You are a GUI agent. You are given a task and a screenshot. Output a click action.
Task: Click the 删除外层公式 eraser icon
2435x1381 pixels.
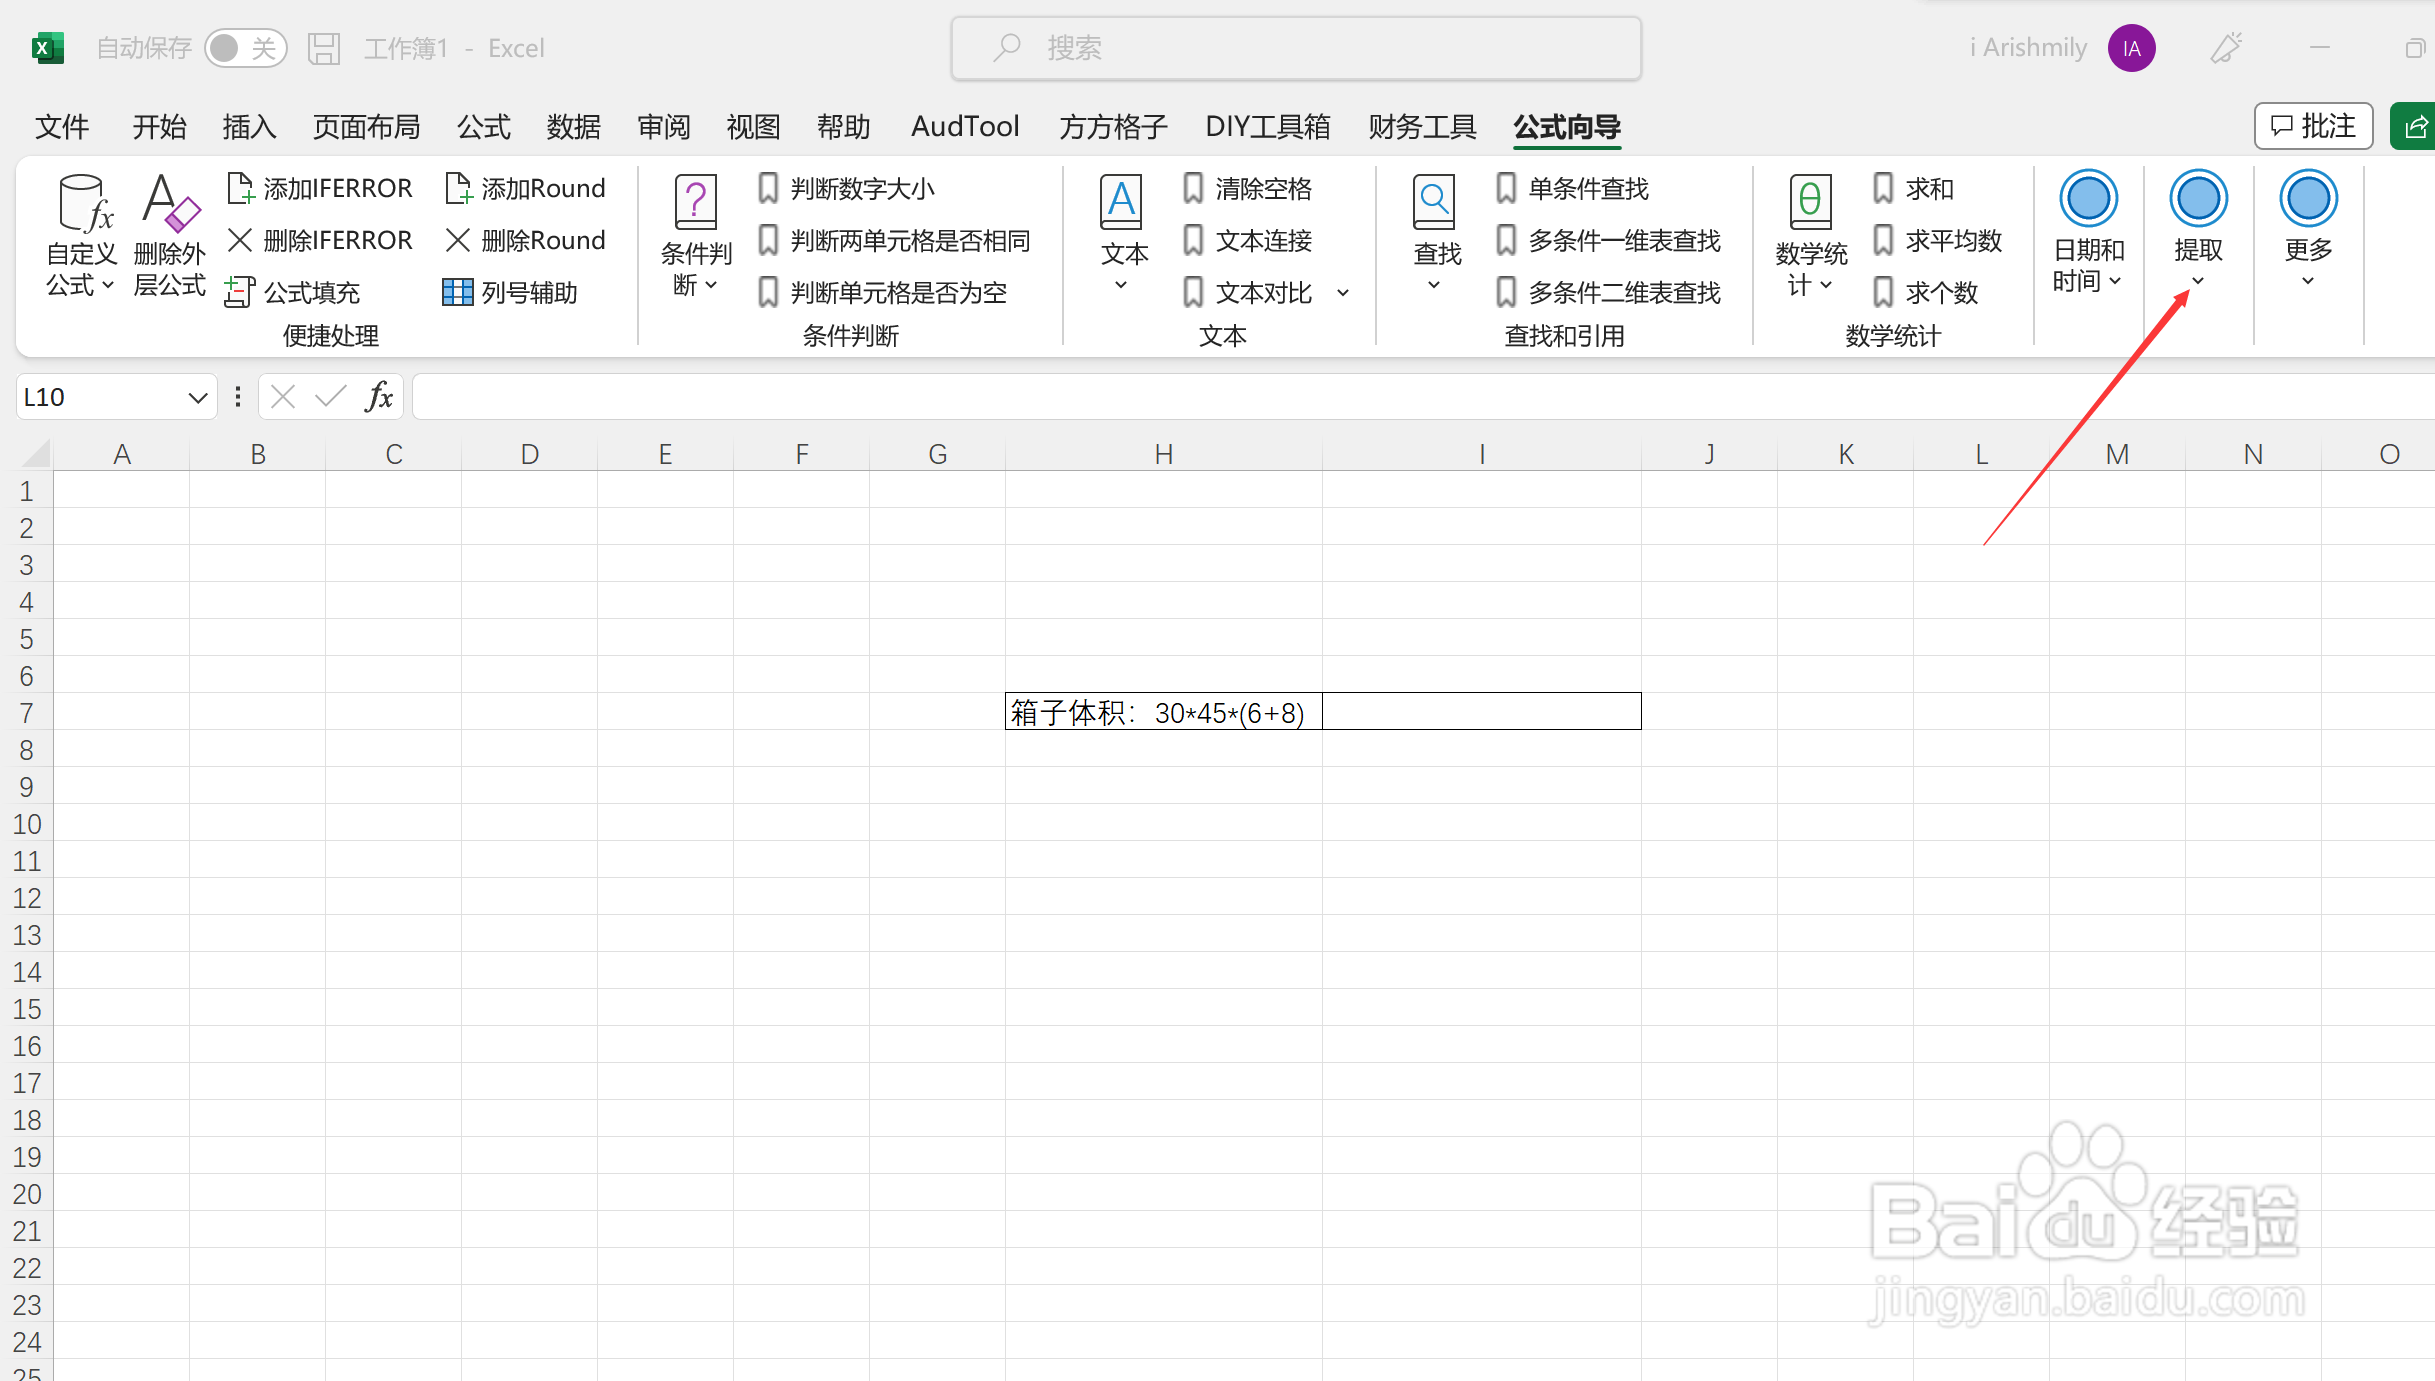170,237
